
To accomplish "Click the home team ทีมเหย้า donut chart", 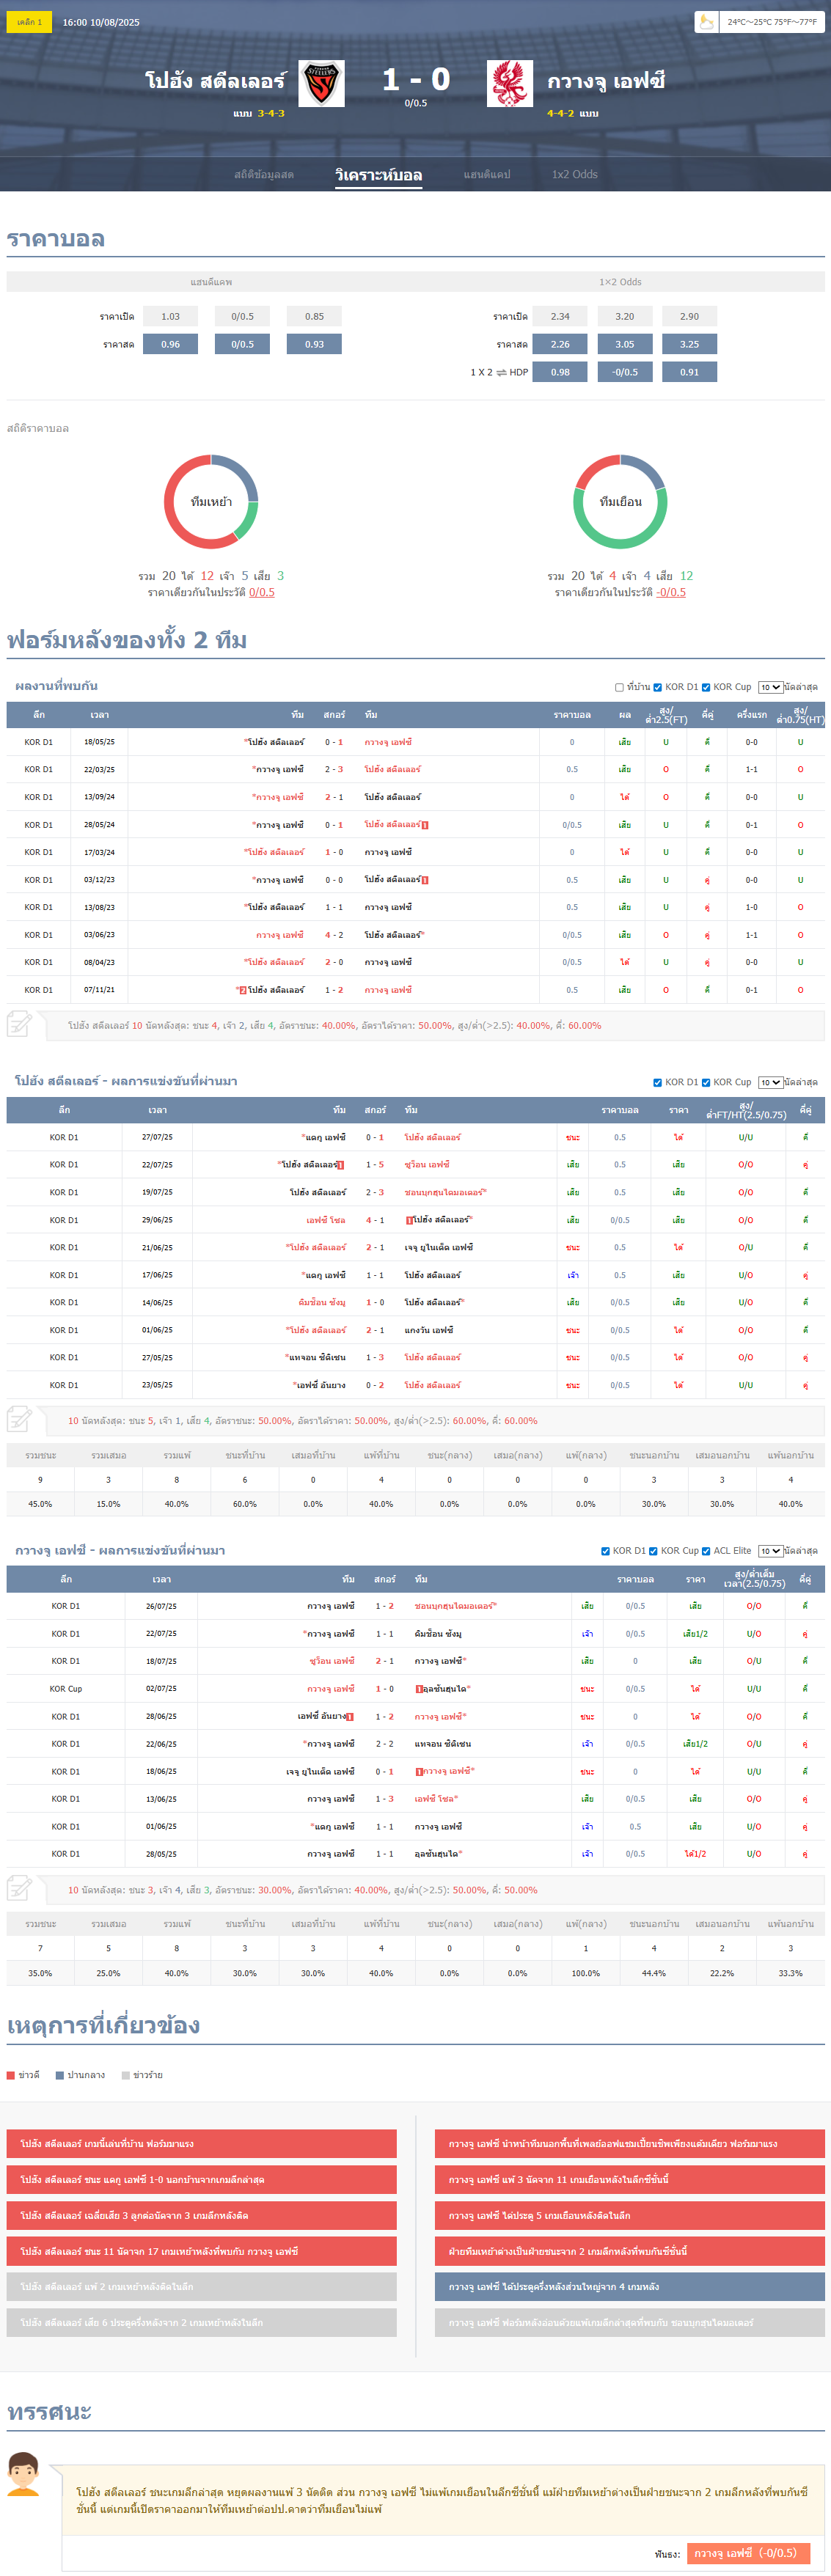I will coord(211,502).
